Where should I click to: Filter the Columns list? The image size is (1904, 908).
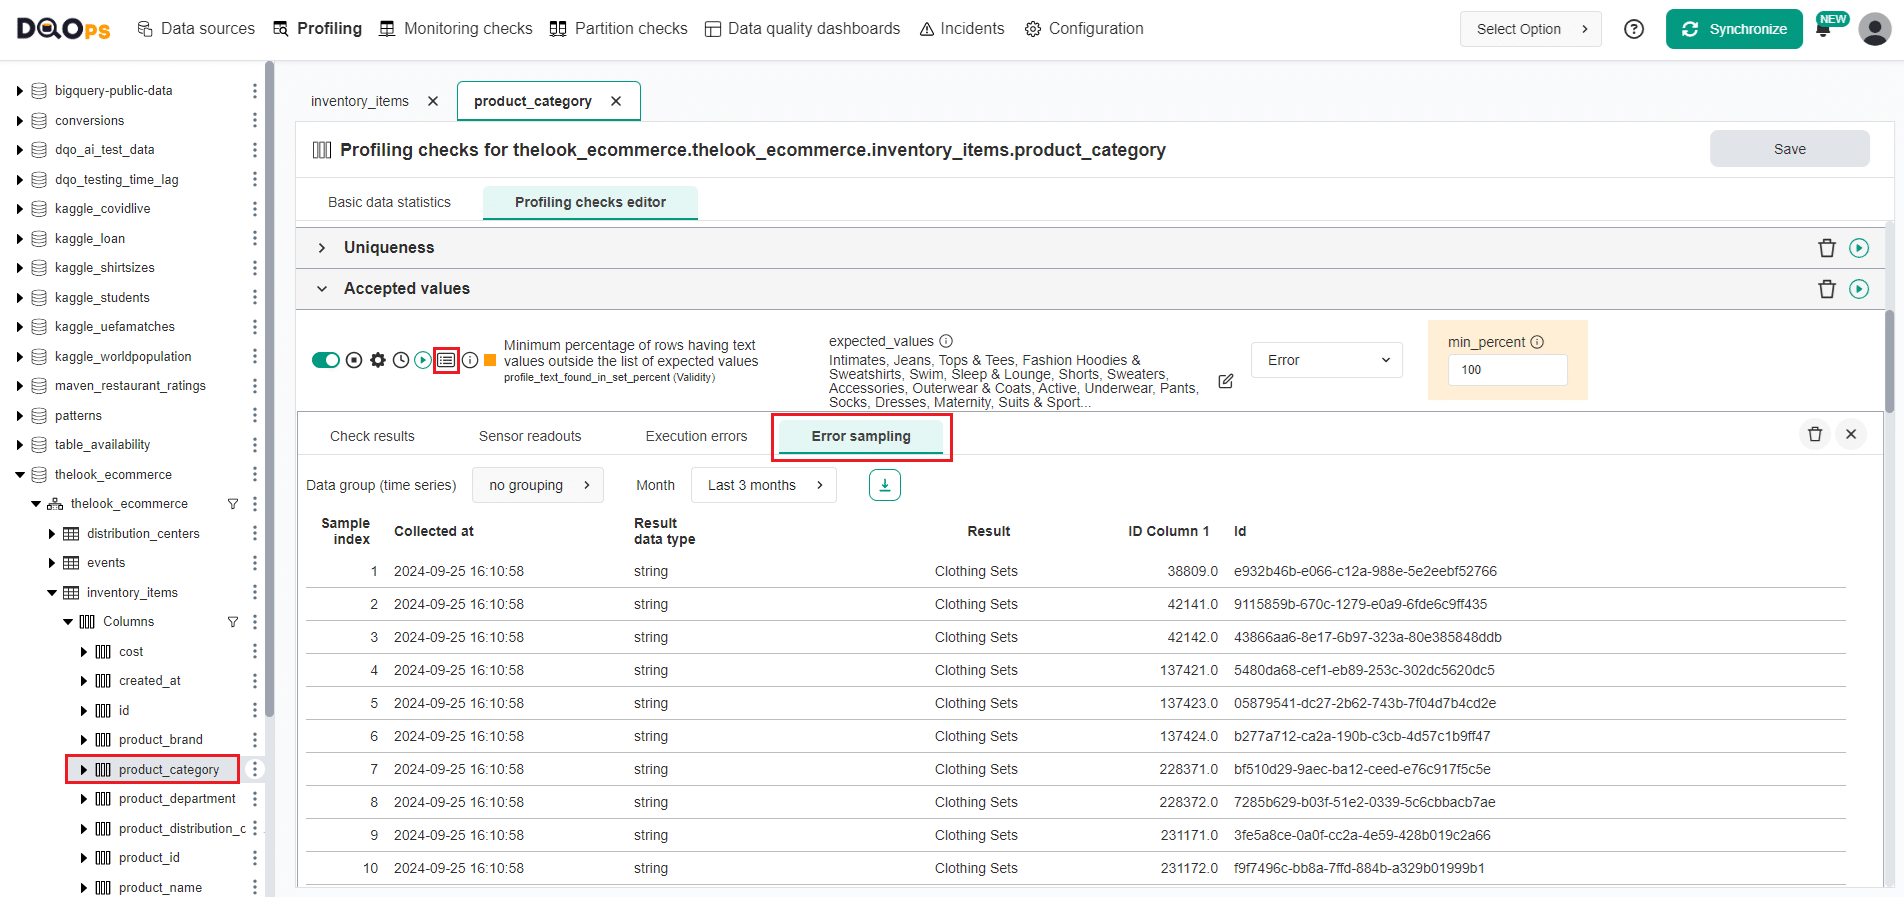pyautogui.click(x=233, y=622)
